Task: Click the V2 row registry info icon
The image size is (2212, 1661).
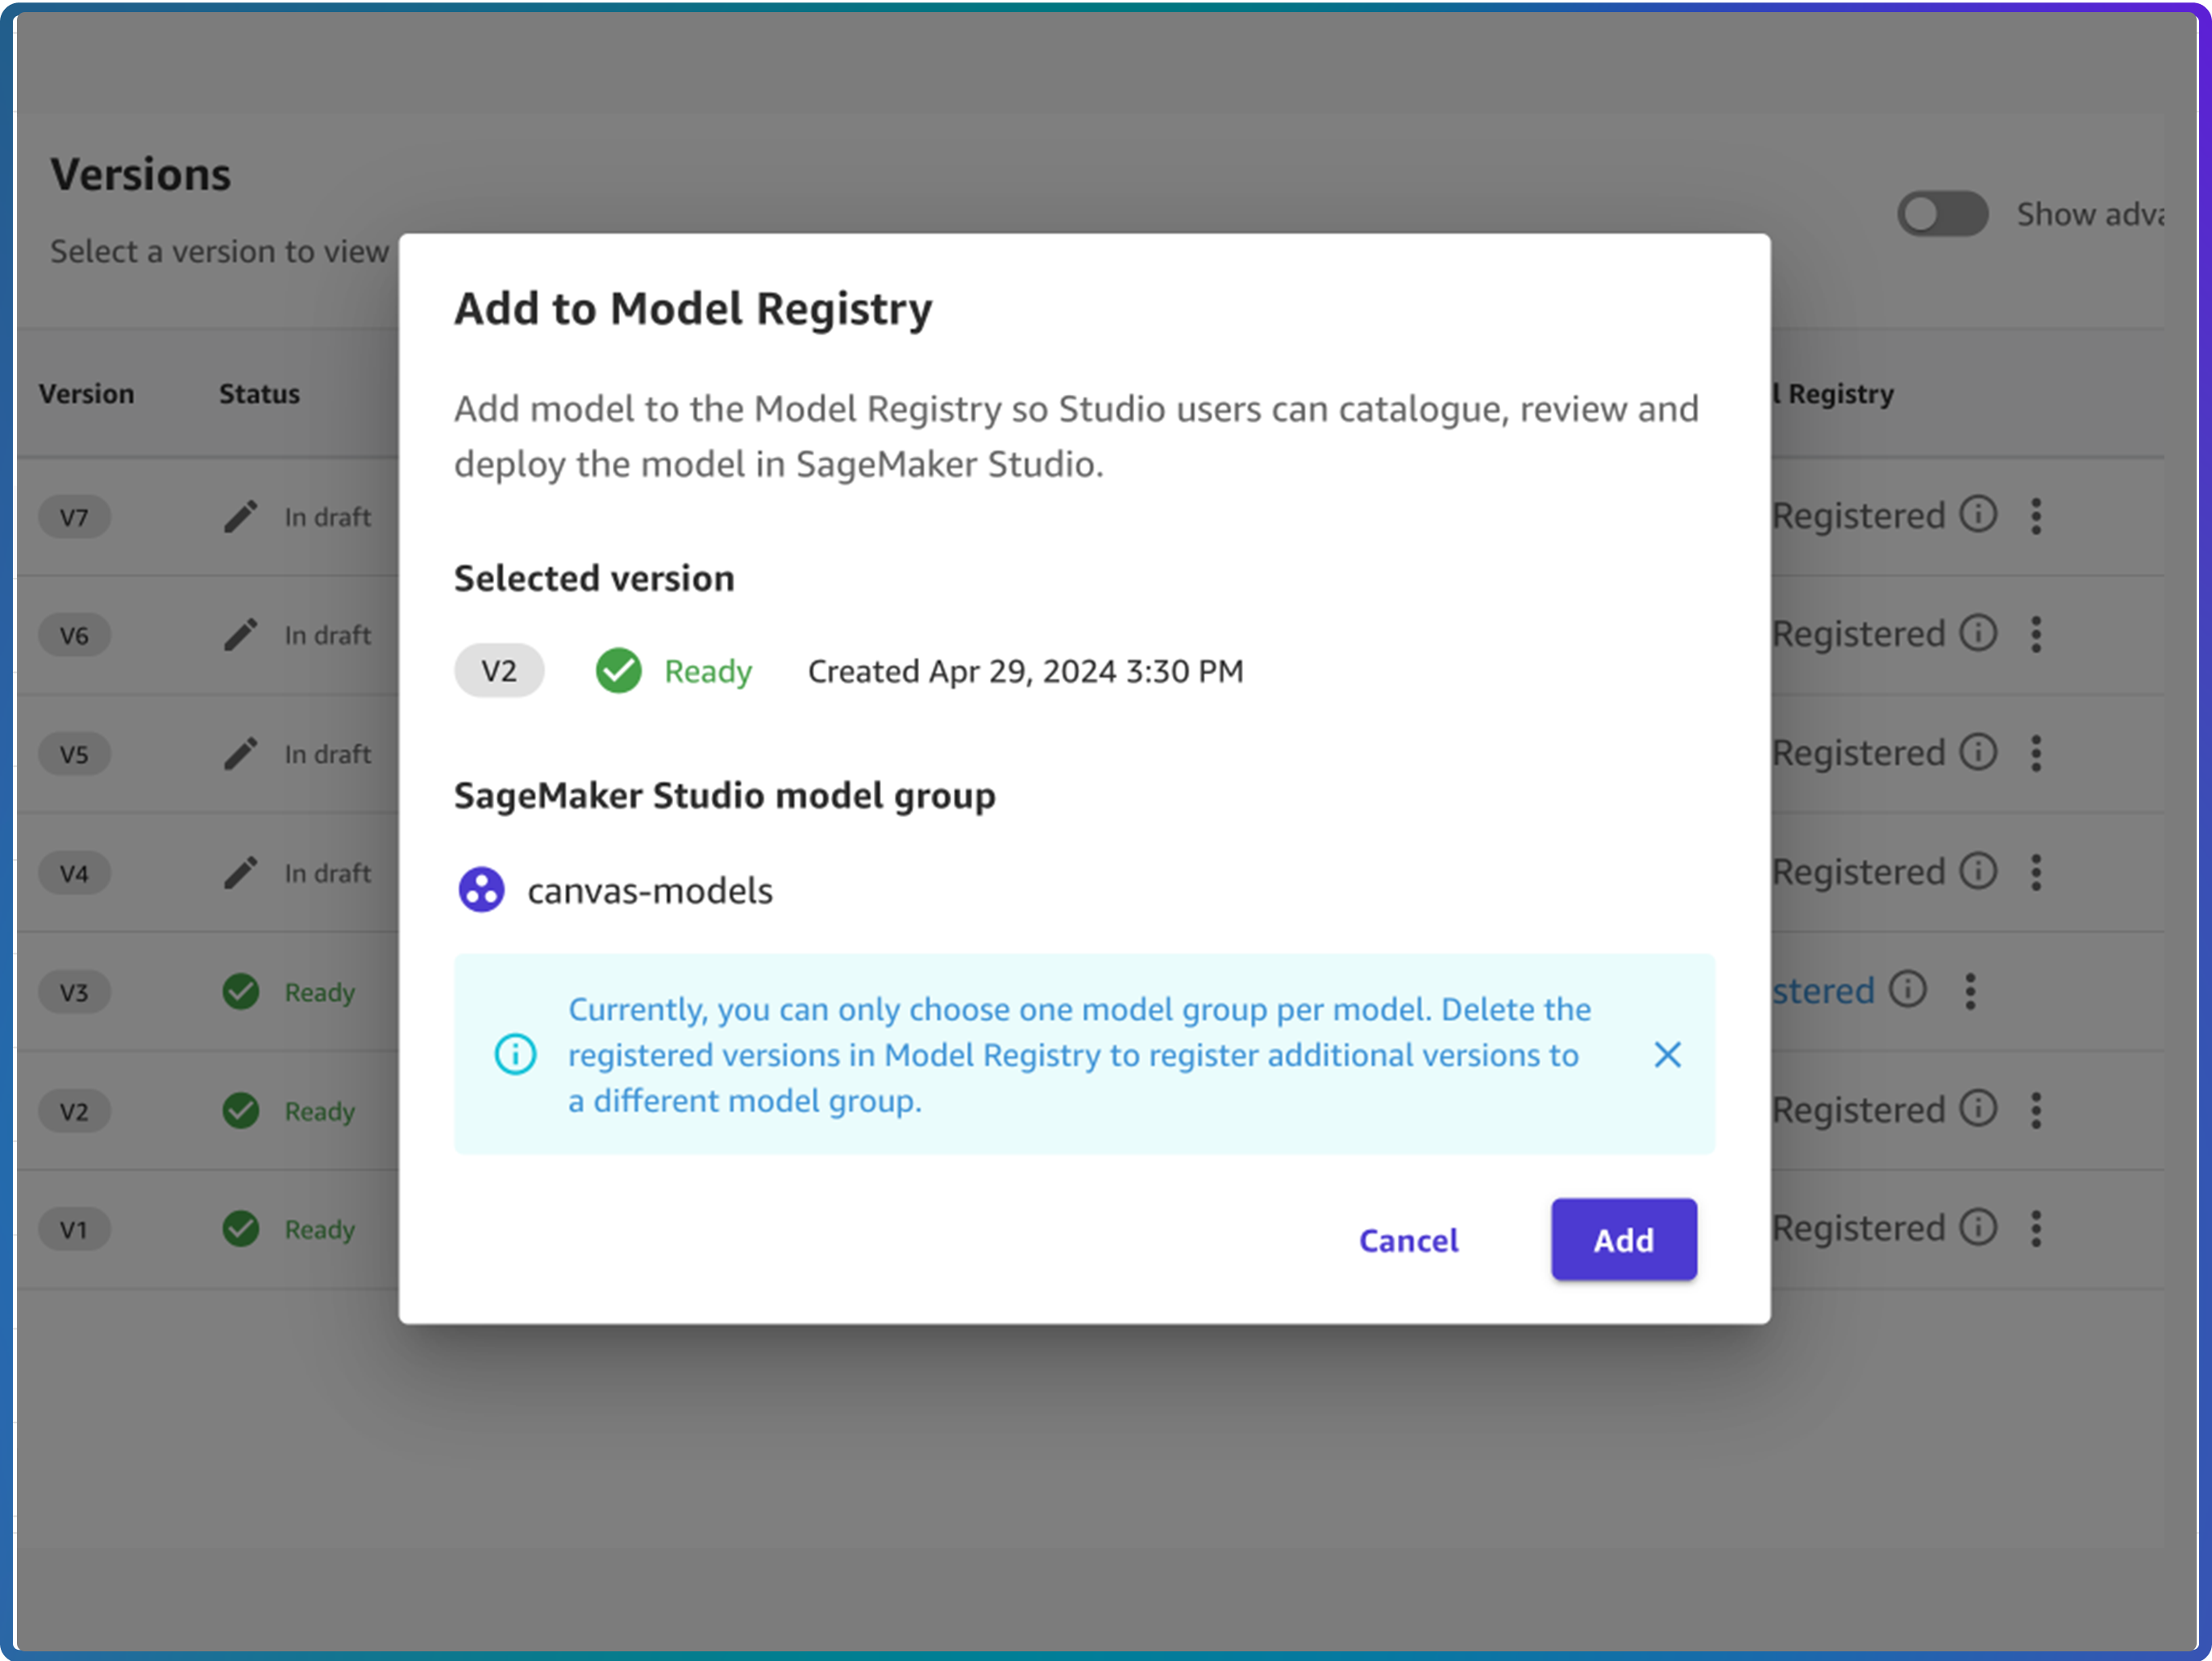Action: tap(1978, 1108)
